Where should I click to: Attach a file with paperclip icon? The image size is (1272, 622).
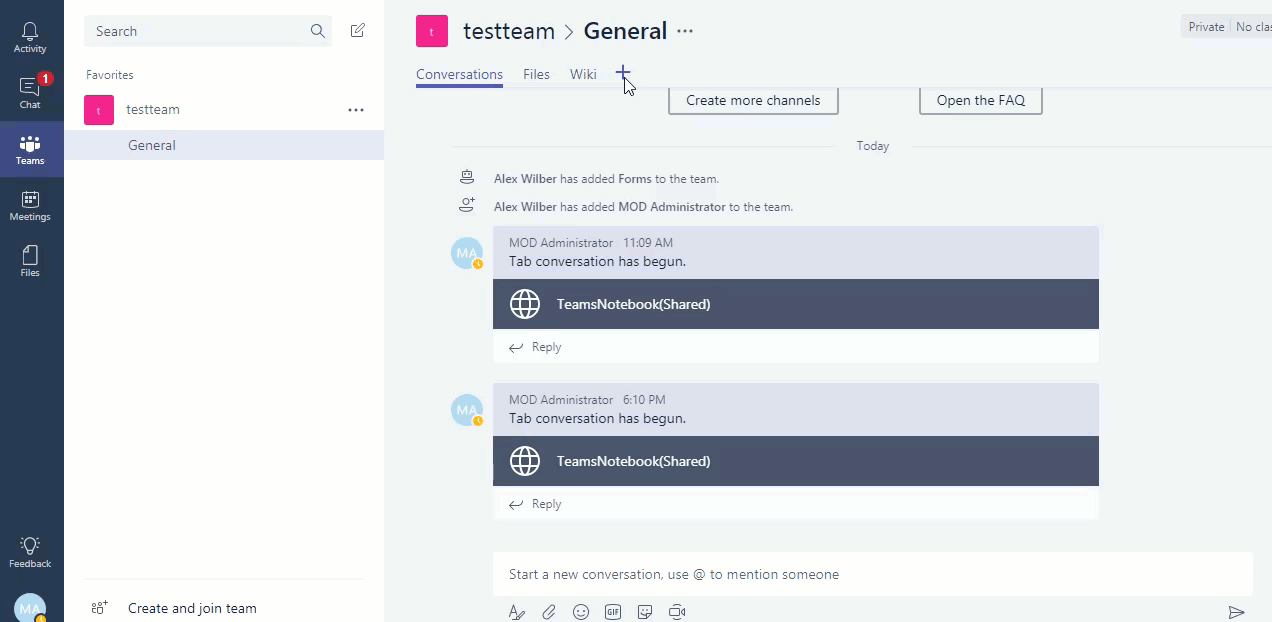(549, 612)
